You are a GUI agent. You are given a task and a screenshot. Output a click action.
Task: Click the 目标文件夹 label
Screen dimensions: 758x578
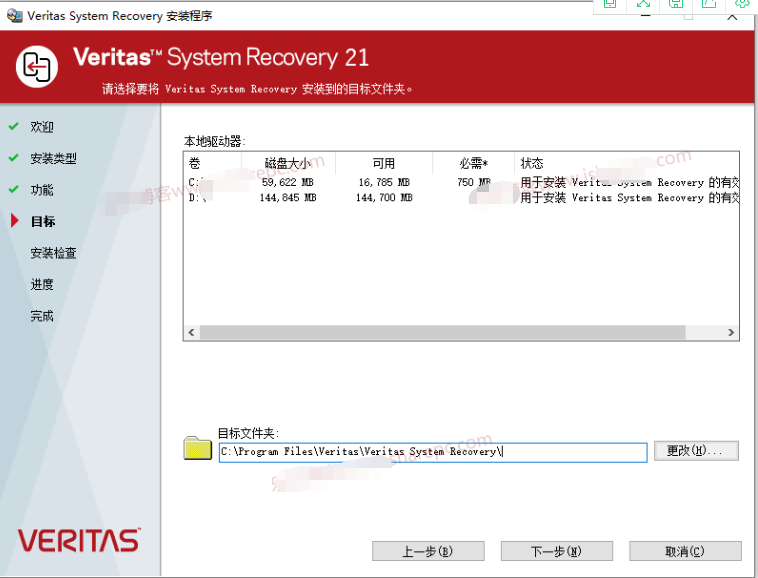pos(248,433)
